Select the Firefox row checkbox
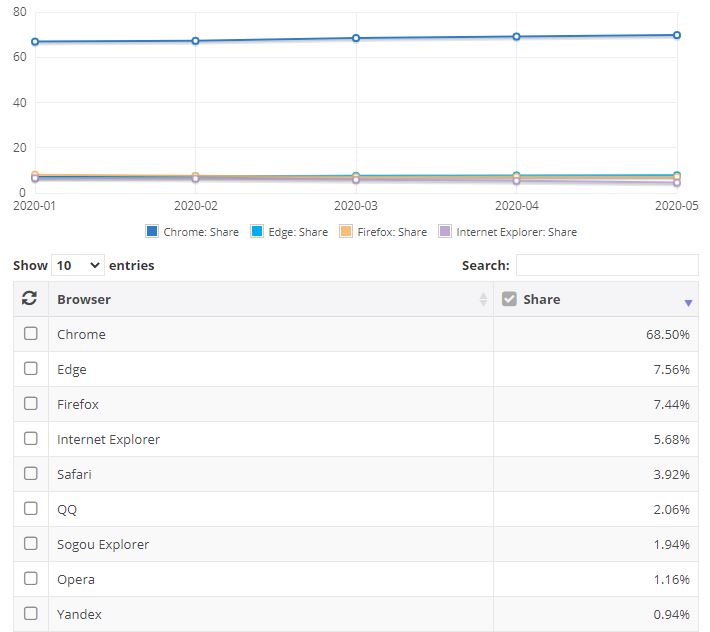Screen dimensions: 710x632 coord(31,404)
